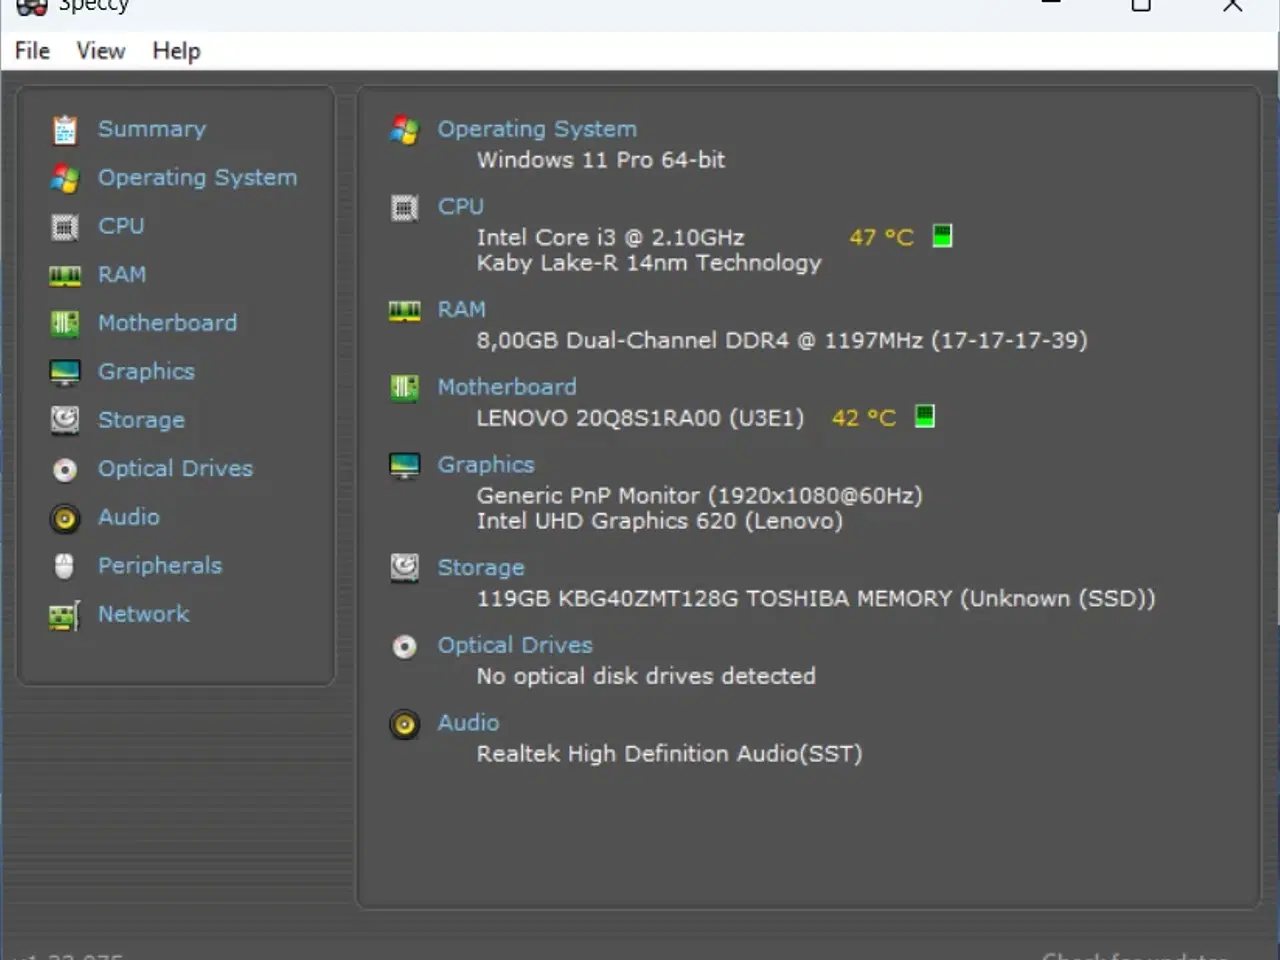This screenshot has width=1280, height=960.
Task: Open the Storage heading link in detail pane
Action: click(481, 567)
